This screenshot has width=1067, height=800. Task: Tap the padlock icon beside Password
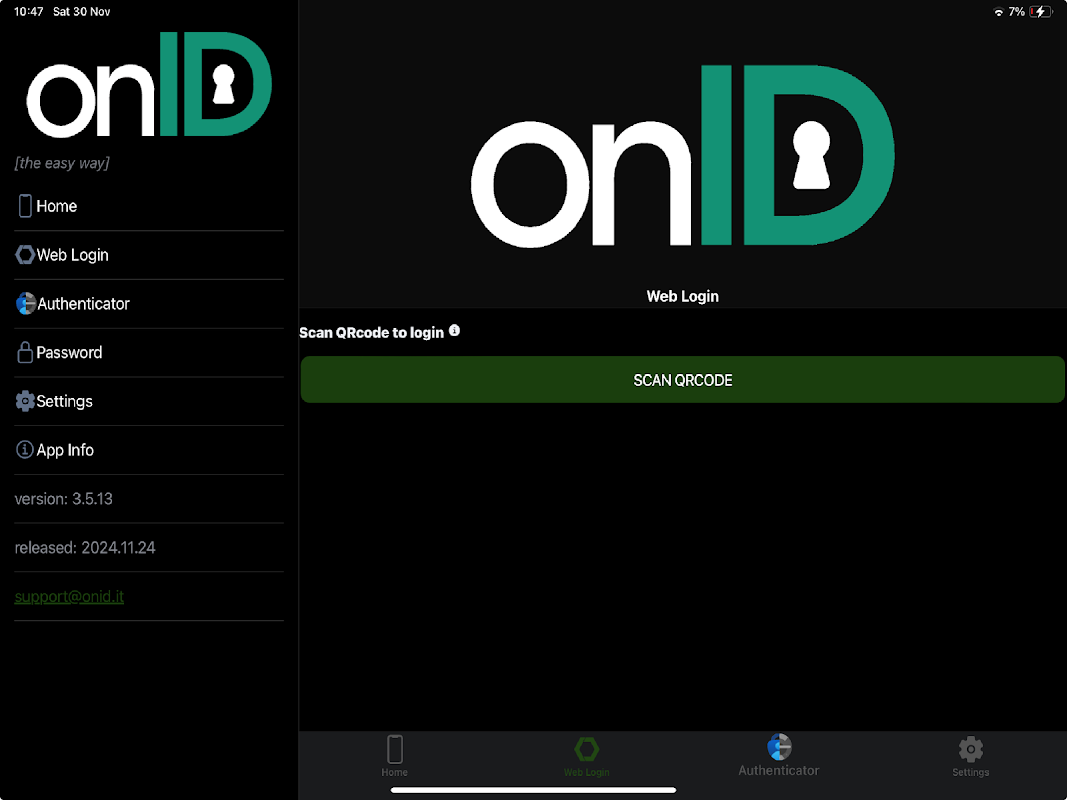(25, 352)
